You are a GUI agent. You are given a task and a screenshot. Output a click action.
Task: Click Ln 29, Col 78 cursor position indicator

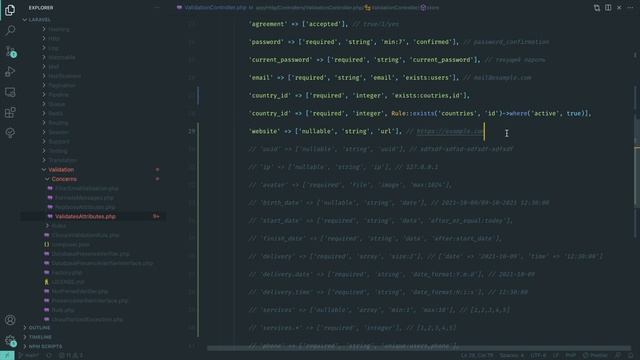[x=477, y=356]
